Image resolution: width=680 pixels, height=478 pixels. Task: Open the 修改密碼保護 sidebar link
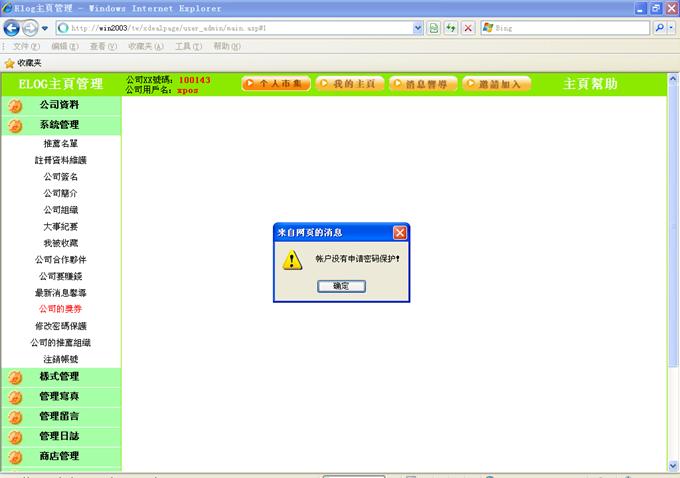pos(60,326)
